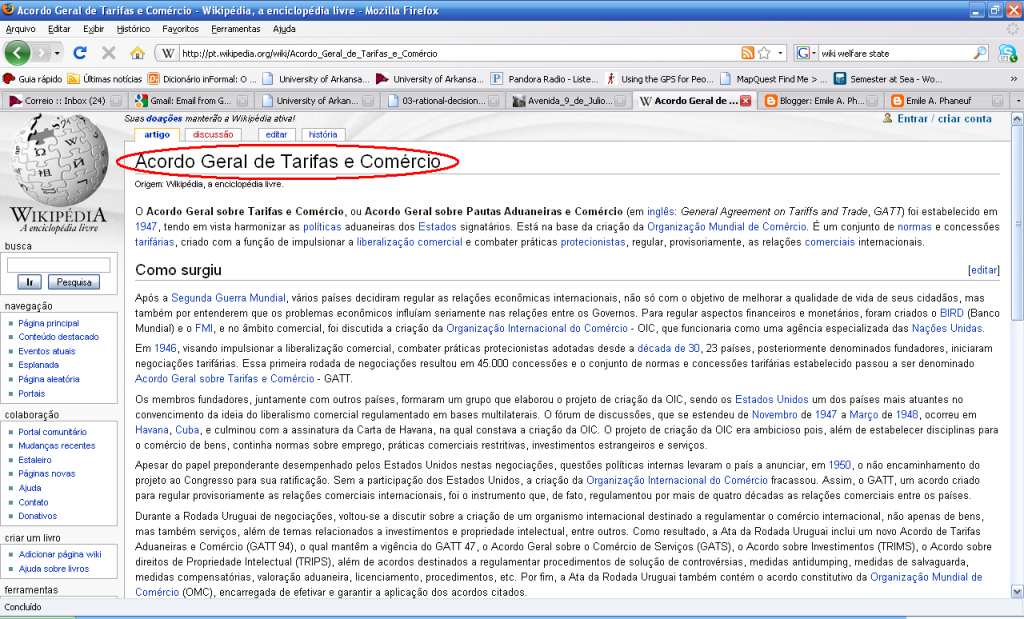
Task: Bookmark this page with the star icon
Action: coord(764,52)
